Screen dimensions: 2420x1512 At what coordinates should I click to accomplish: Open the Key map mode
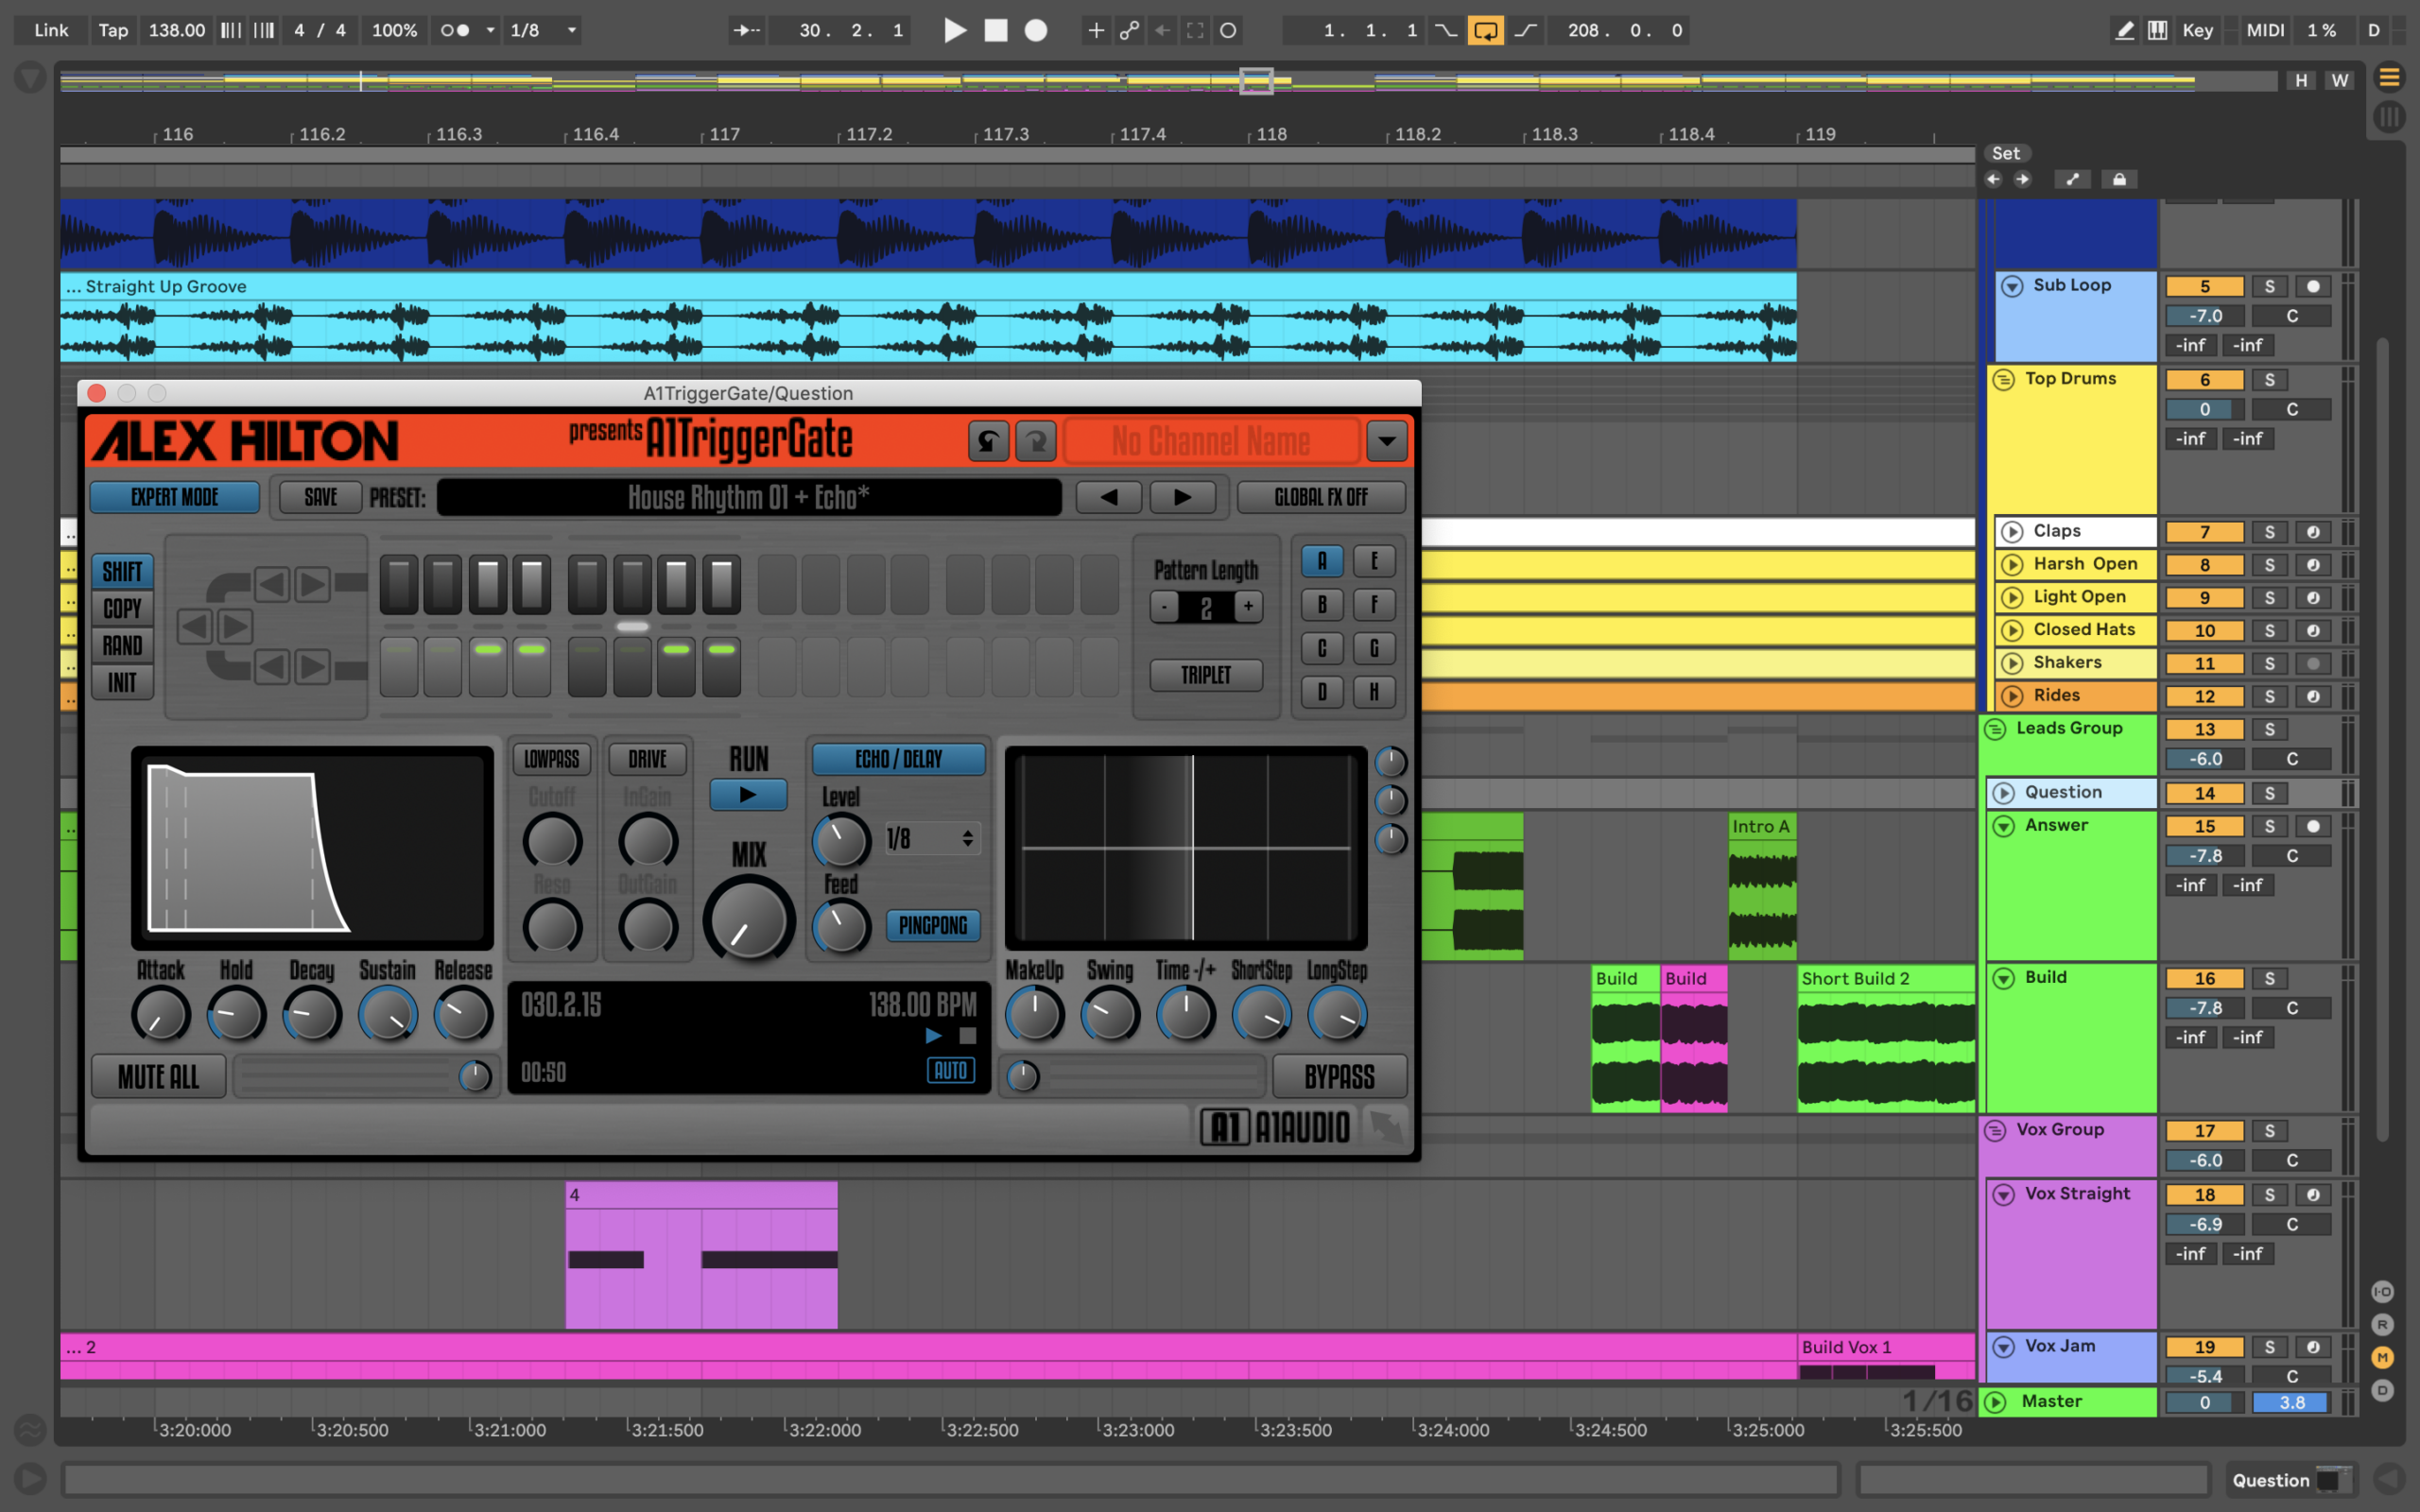(x=2197, y=30)
